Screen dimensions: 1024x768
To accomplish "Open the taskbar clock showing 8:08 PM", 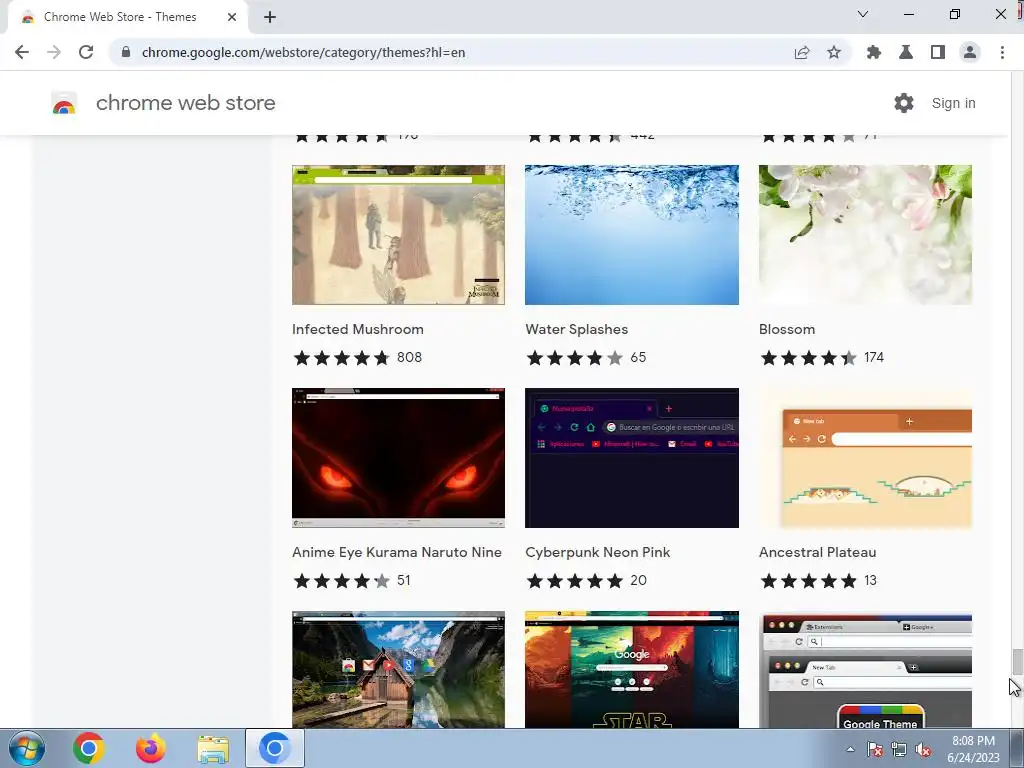I will pyautogui.click(x=973, y=749).
